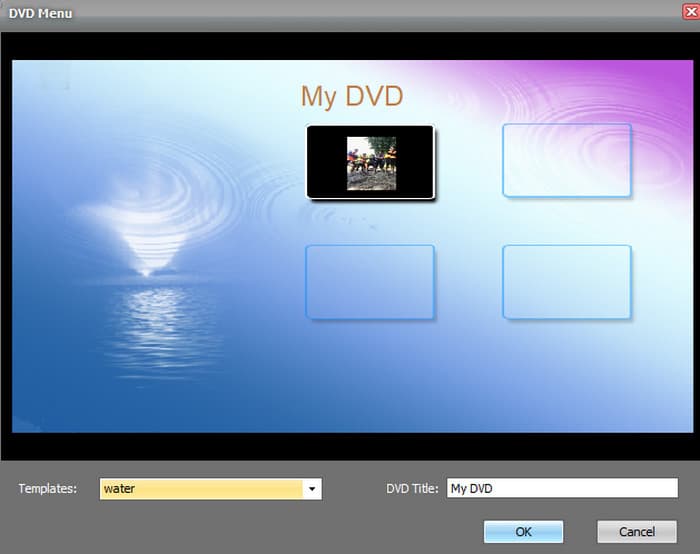The width and height of the screenshot is (700, 554).
Task: Close the DVD Menu dialog with red X
Action: (x=689, y=11)
